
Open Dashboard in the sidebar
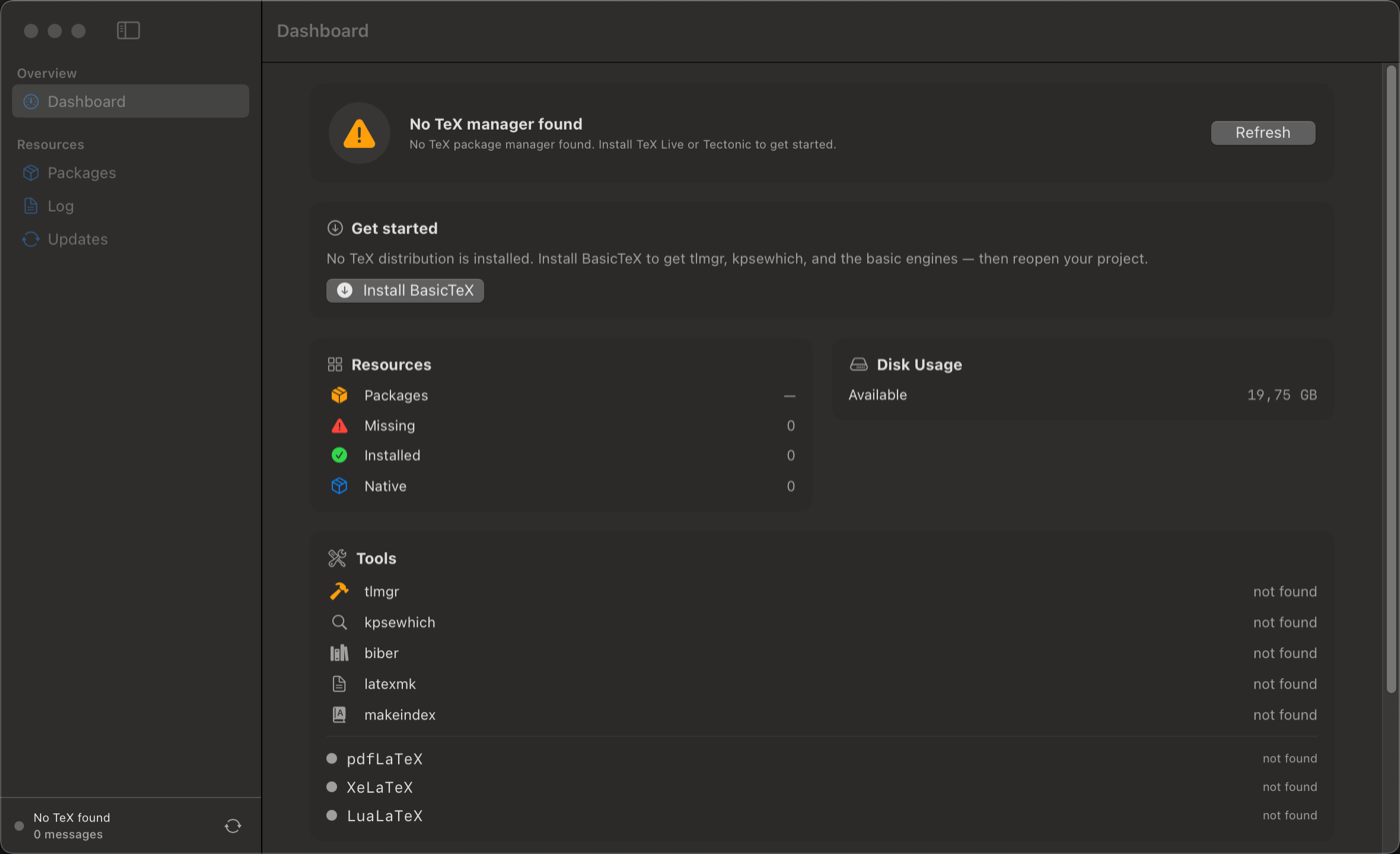coord(130,101)
